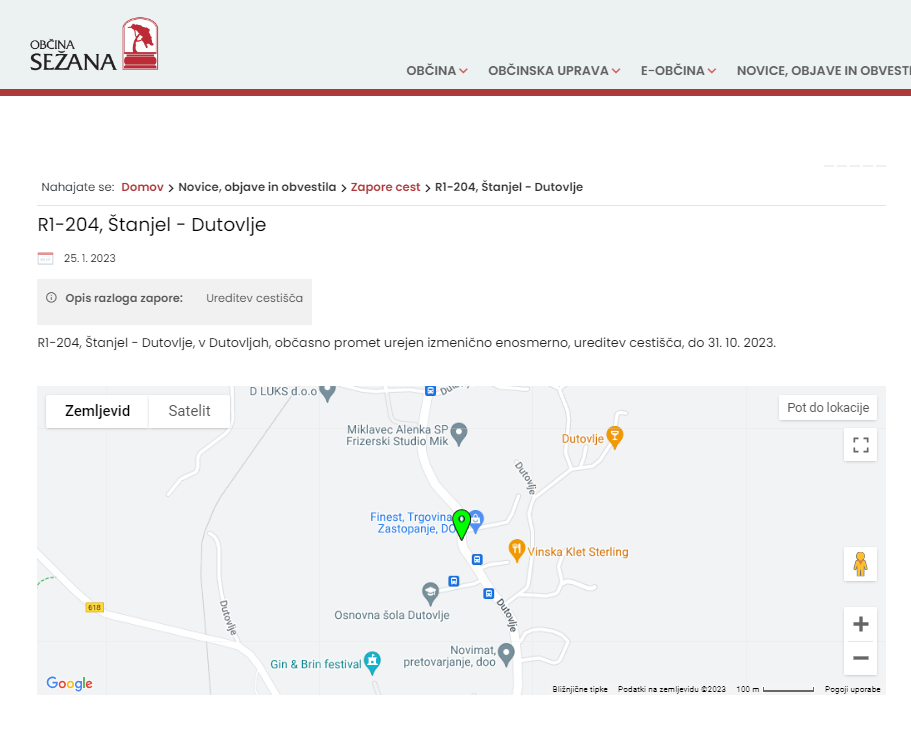Screen dimensions: 911x747
Task: Open the Gin & Brin festival marker
Action: tap(372, 661)
